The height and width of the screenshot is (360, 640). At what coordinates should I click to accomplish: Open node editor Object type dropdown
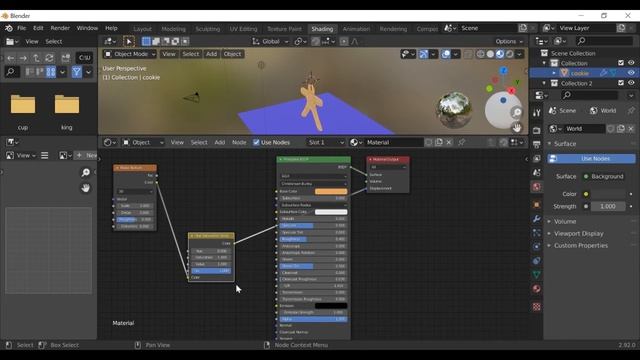click(143, 142)
